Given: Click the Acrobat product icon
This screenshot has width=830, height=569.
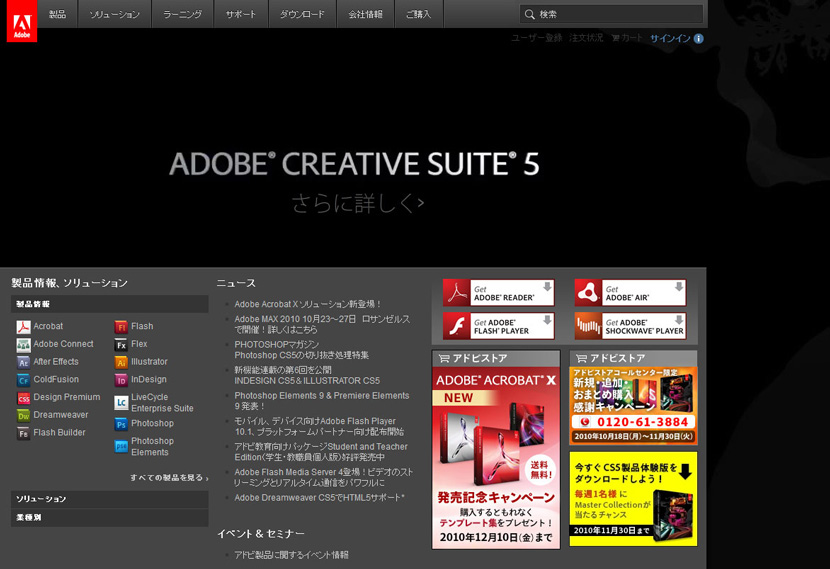Looking at the screenshot, I should click(23, 327).
